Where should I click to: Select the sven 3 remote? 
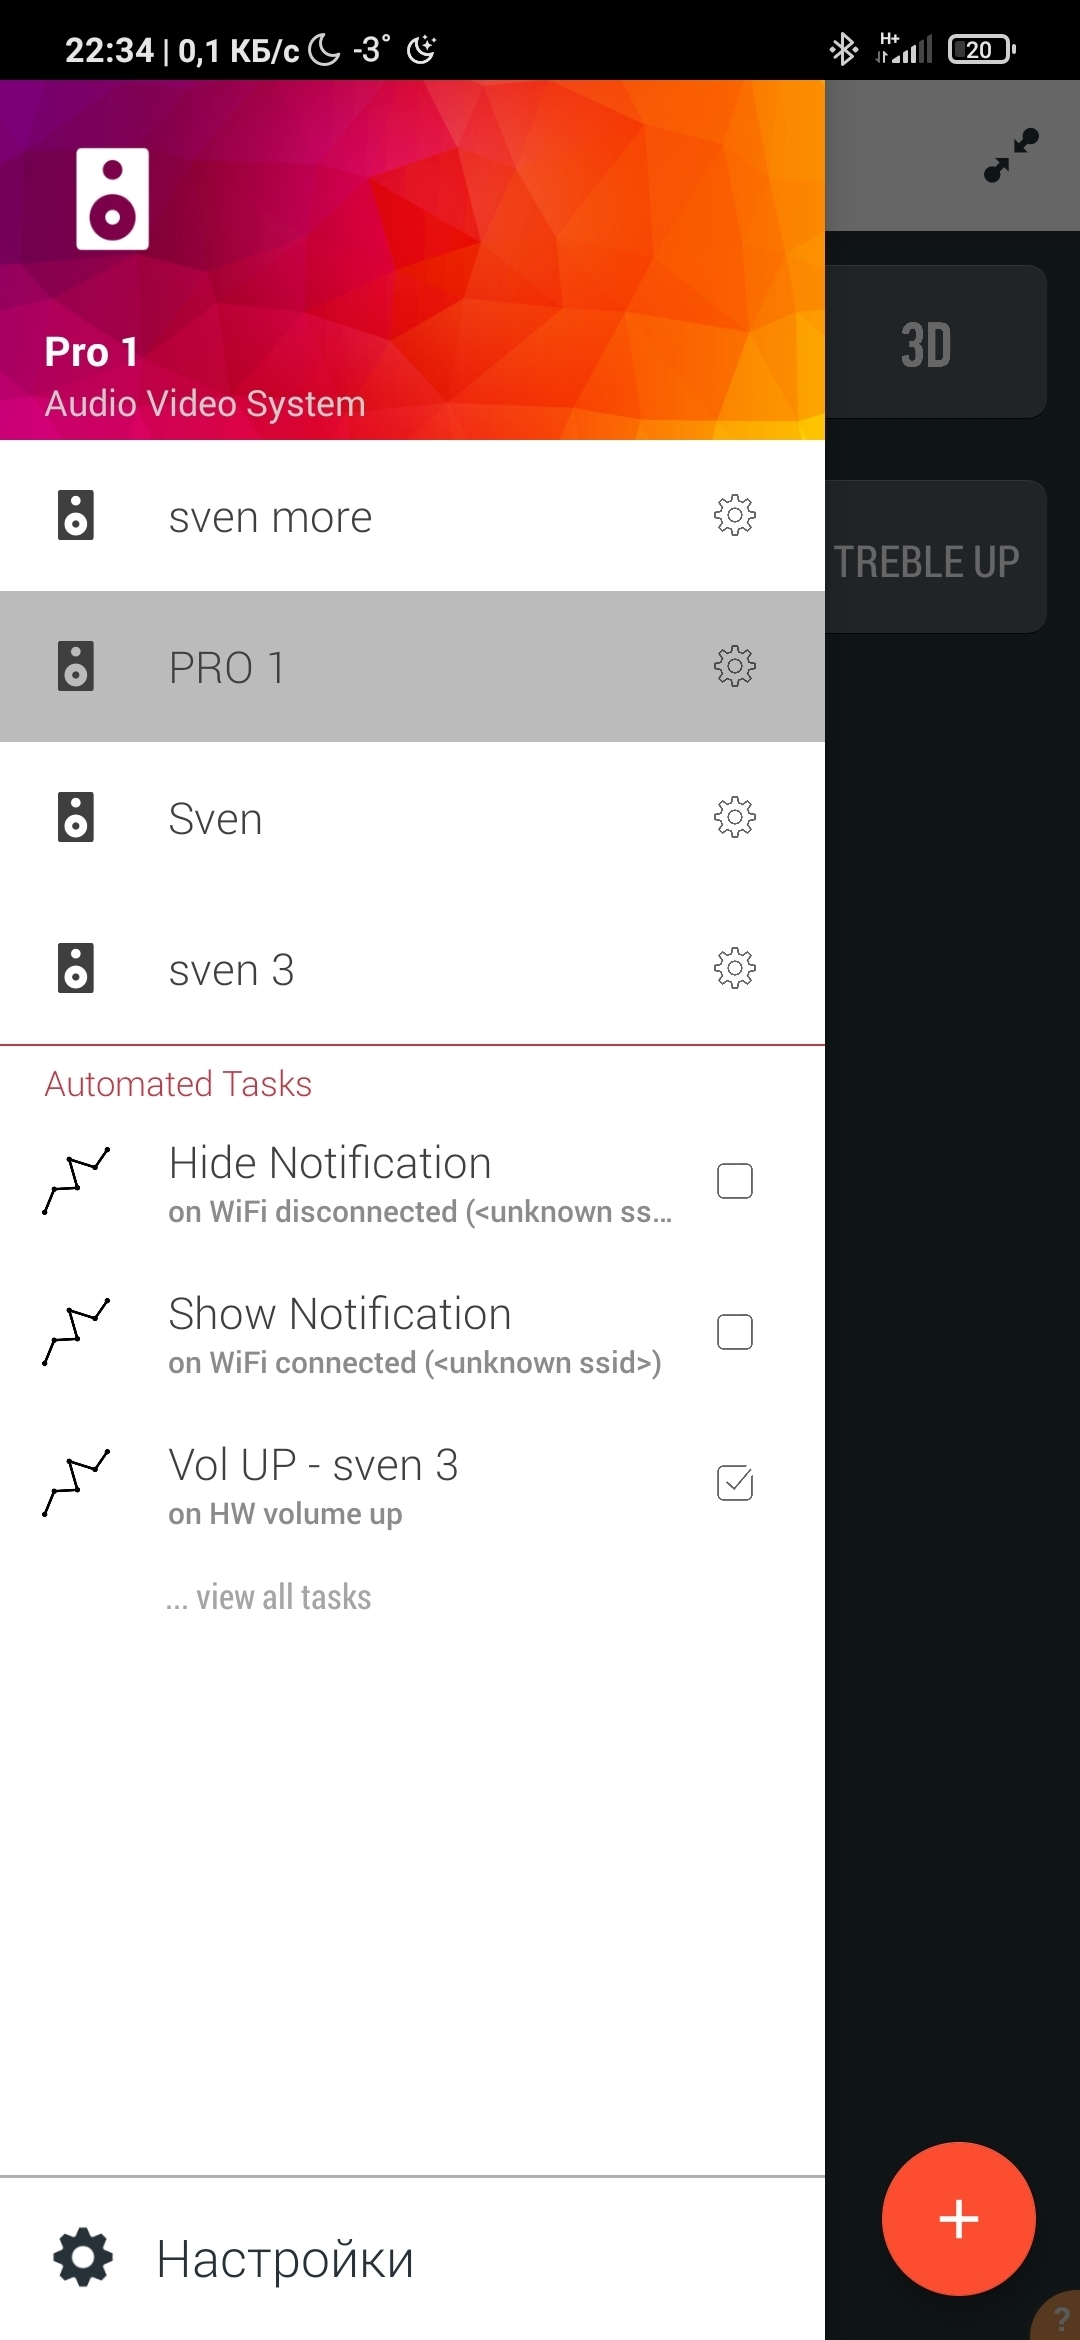pyautogui.click(x=231, y=970)
